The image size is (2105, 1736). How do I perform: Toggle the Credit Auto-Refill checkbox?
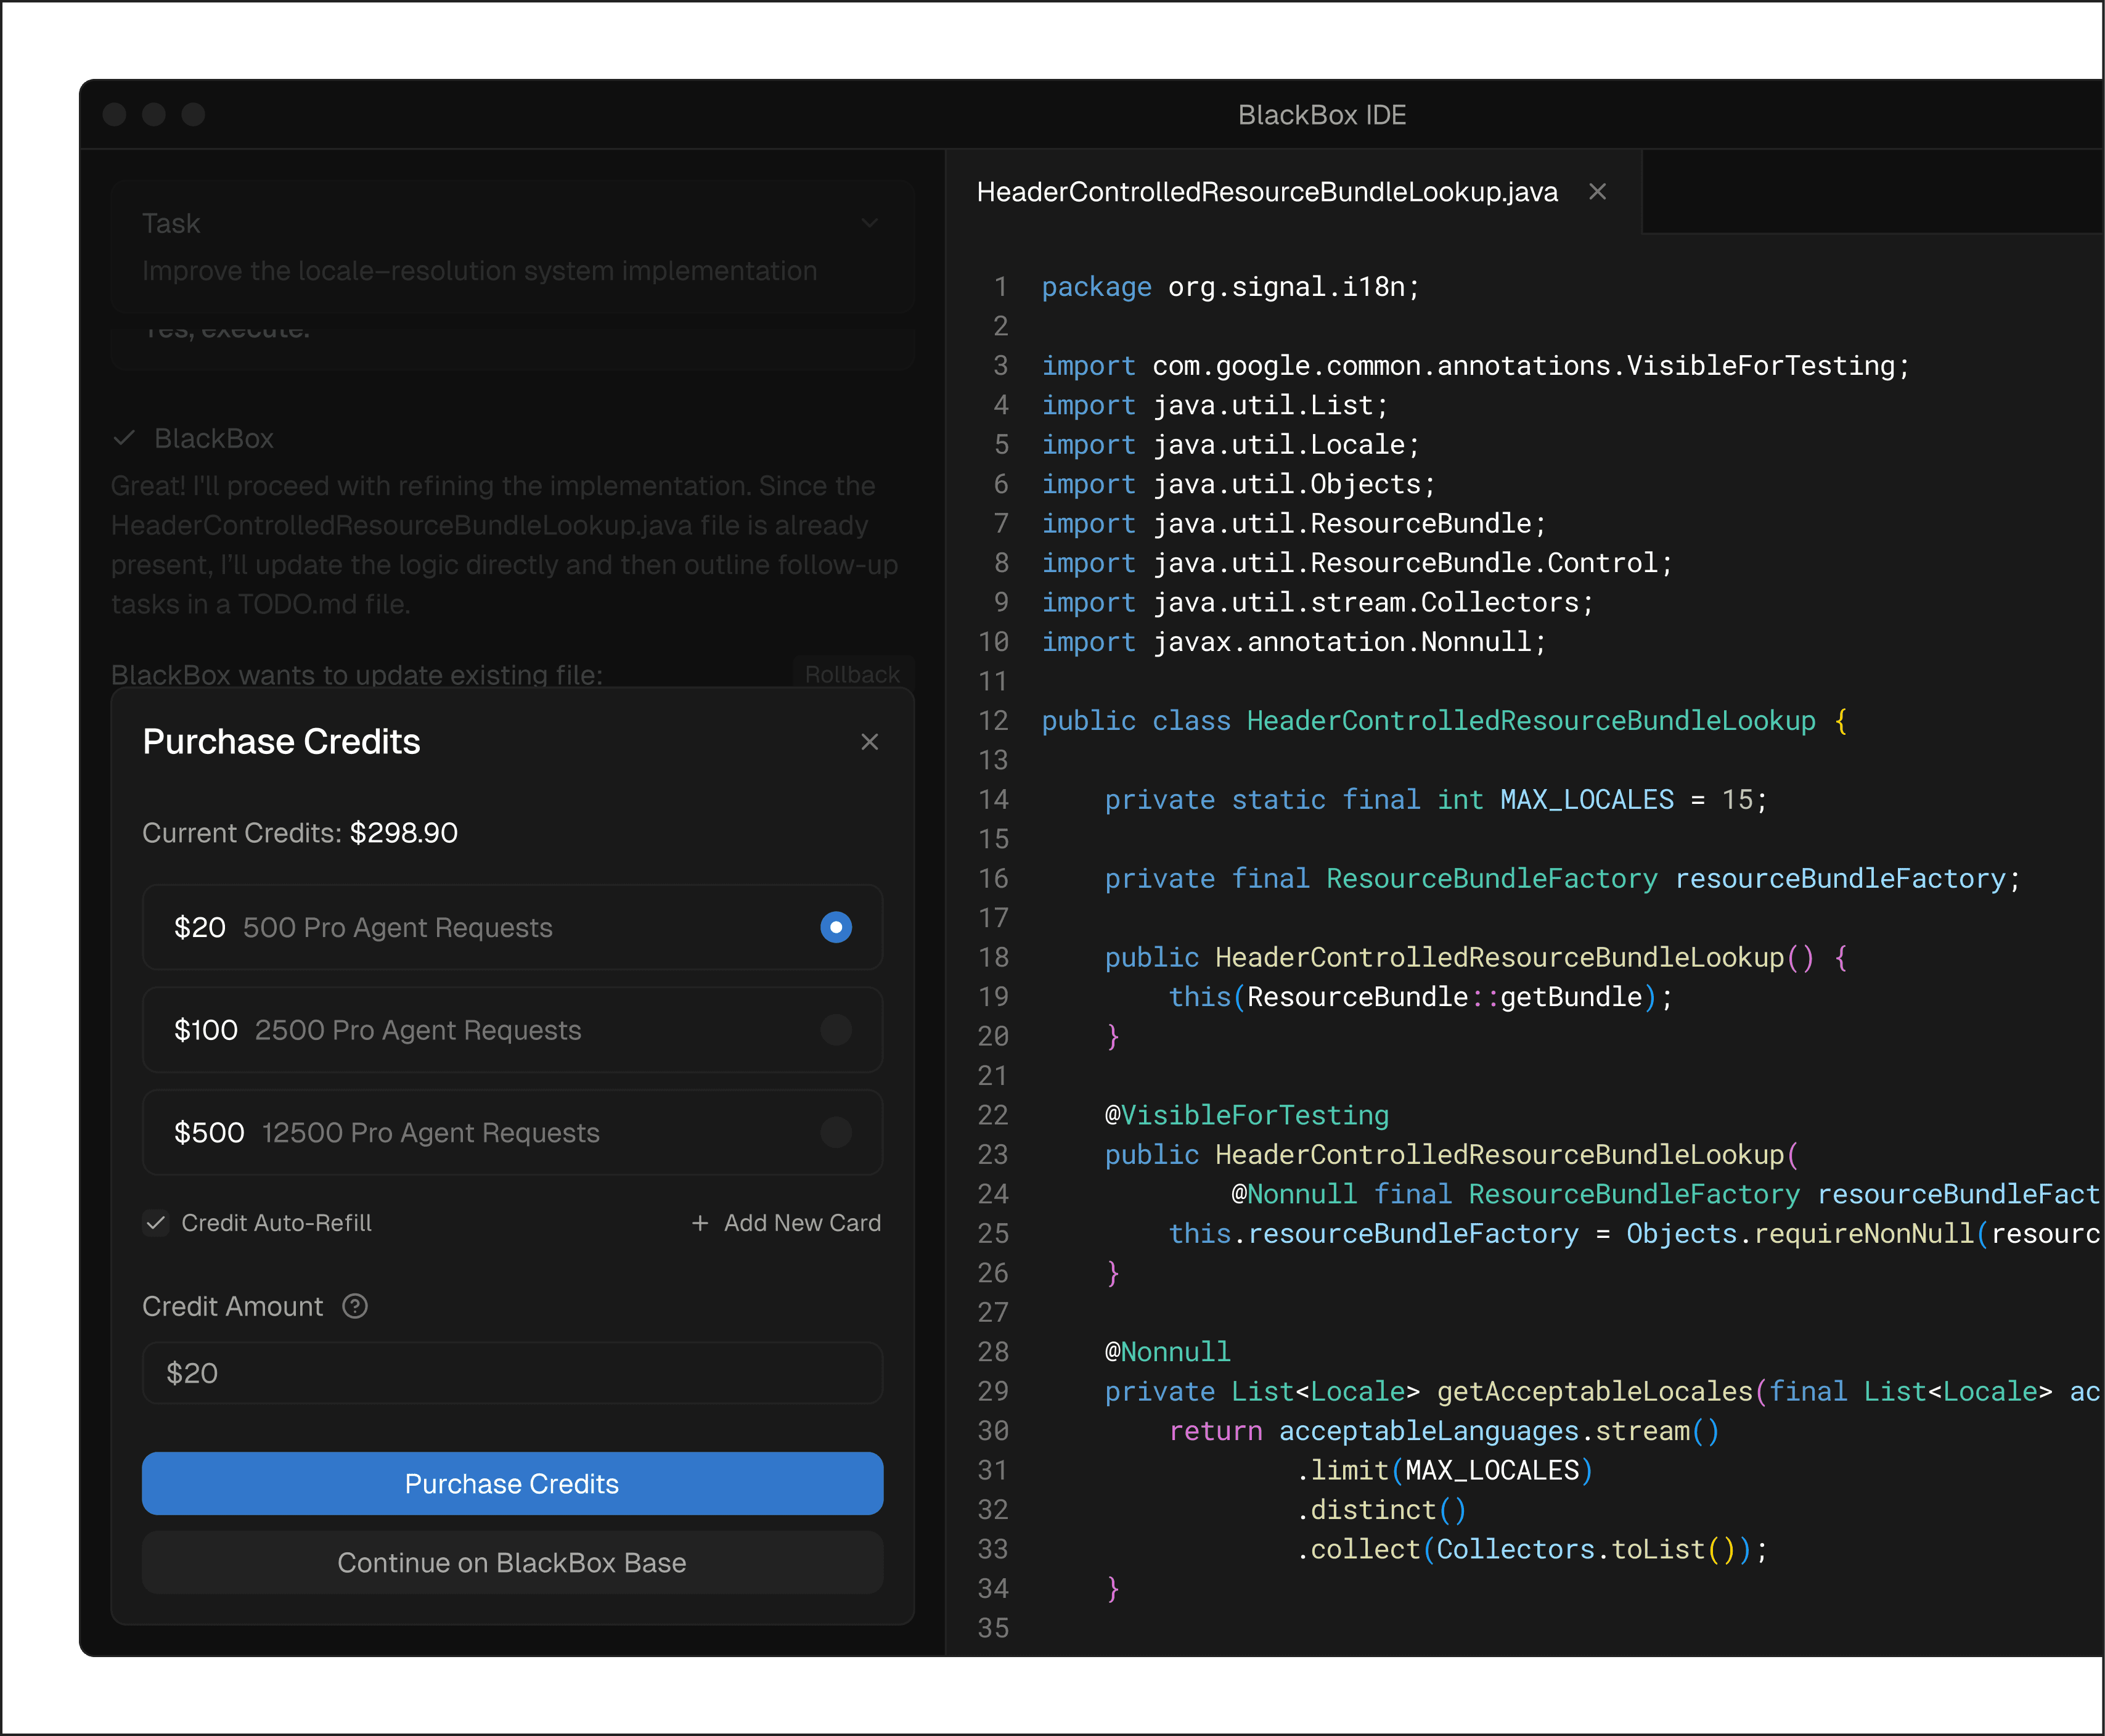click(x=156, y=1223)
